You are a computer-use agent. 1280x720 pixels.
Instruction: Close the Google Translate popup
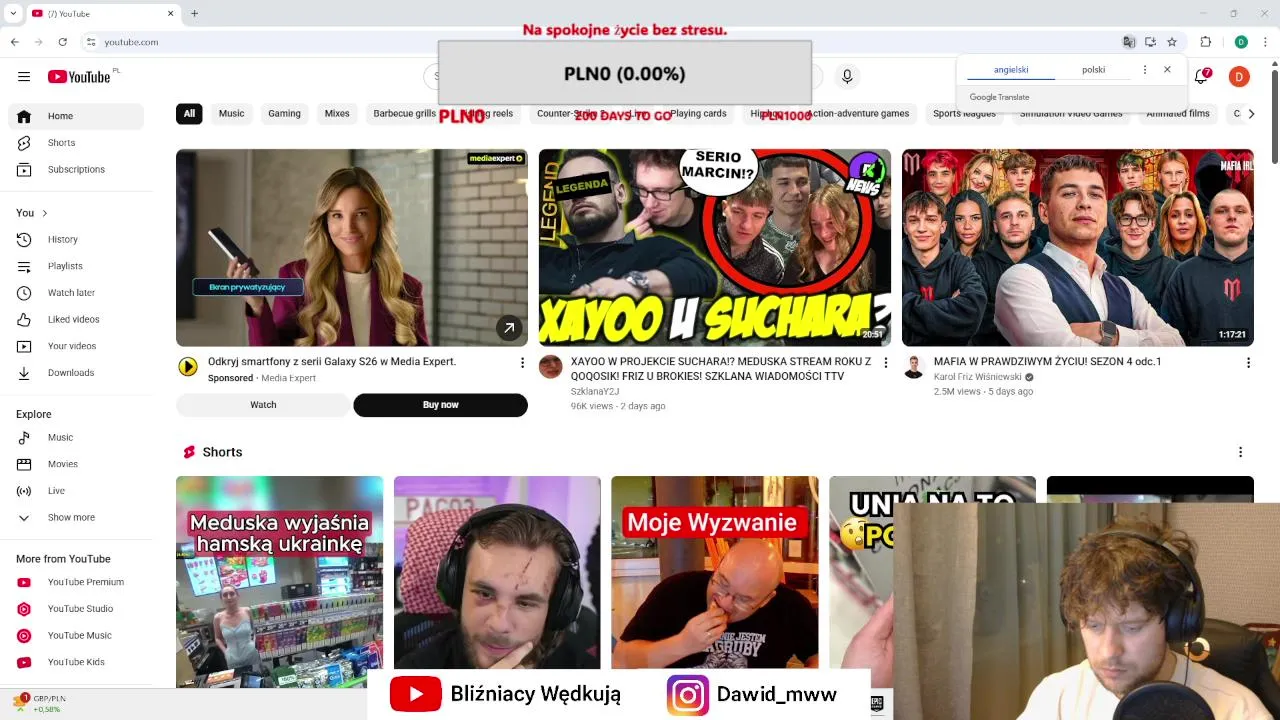(1167, 70)
